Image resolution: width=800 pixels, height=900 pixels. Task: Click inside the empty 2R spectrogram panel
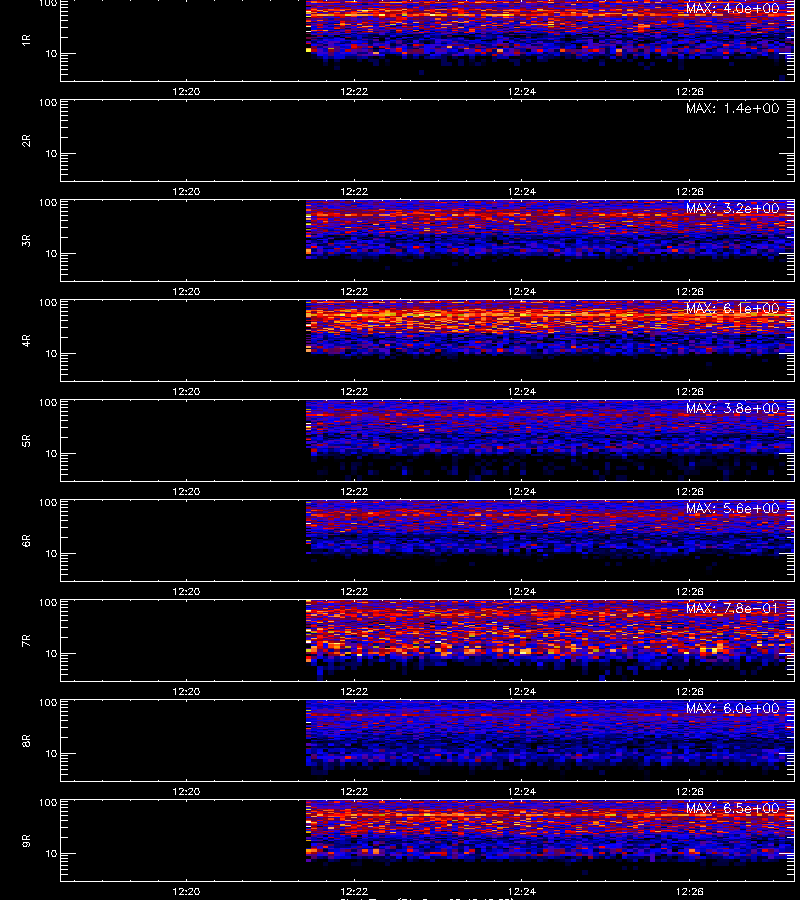(427, 141)
